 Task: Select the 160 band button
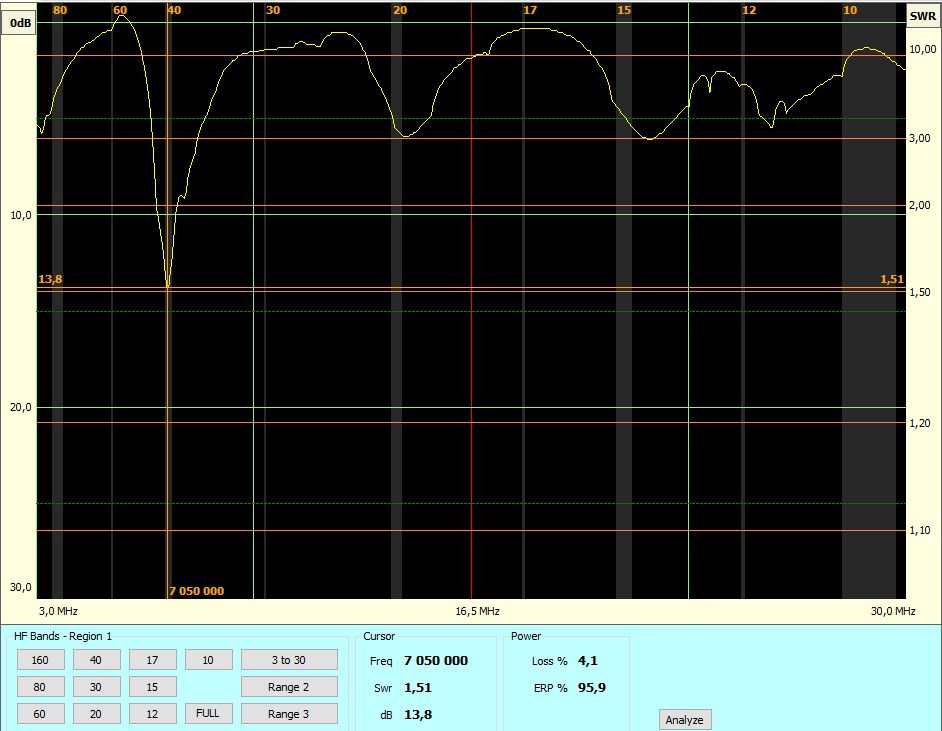point(40,660)
